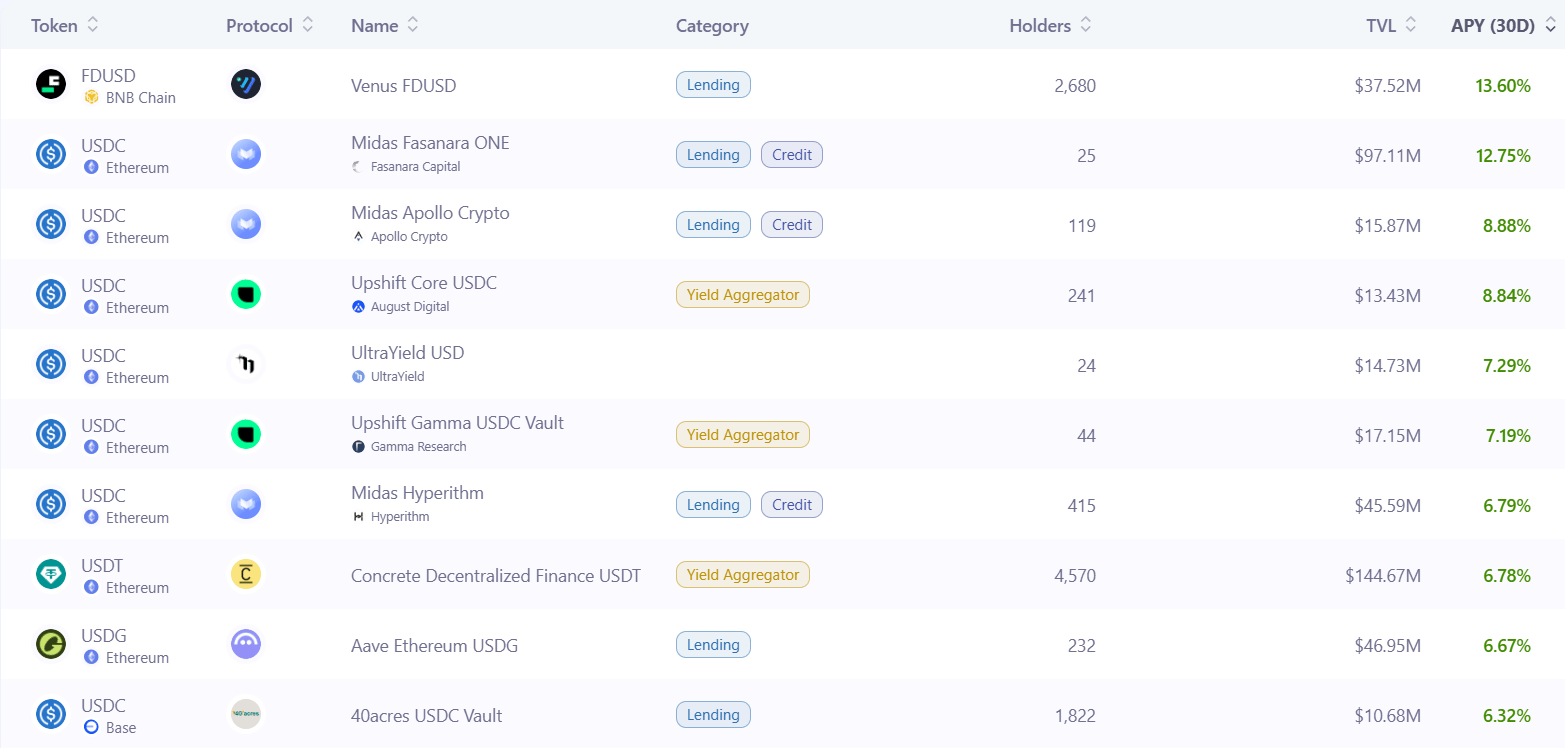1565x748 pixels.
Task: Click the Aave protocol icon
Action: (245, 645)
